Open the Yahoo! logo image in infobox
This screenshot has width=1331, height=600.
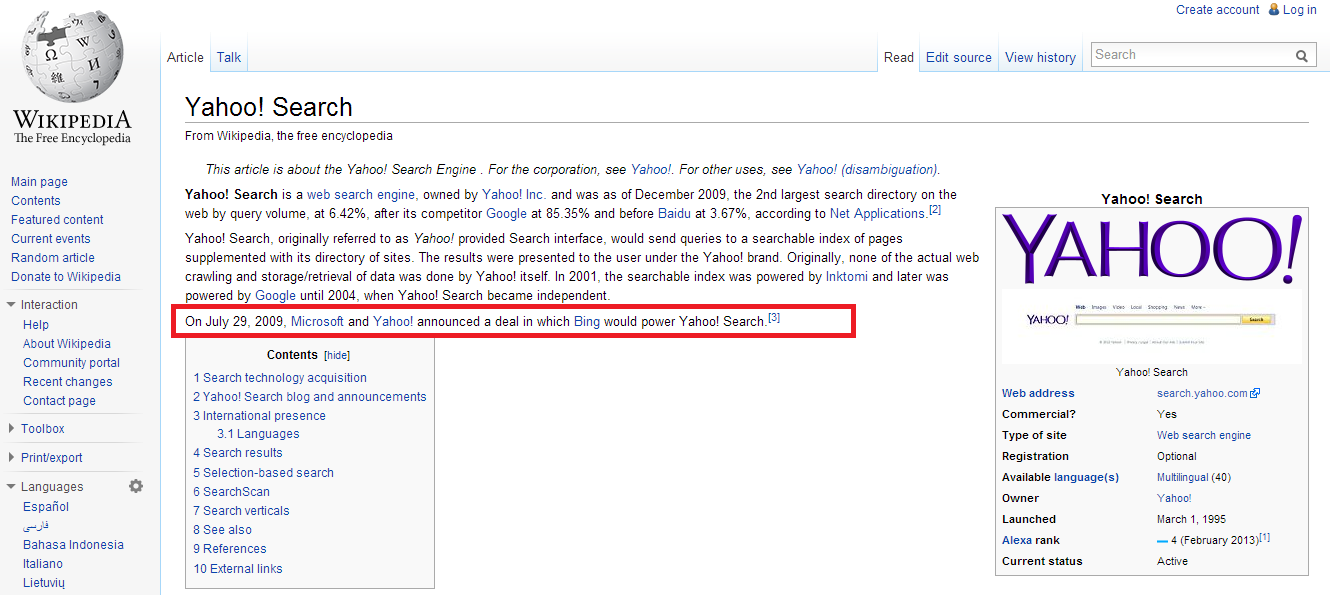1152,249
